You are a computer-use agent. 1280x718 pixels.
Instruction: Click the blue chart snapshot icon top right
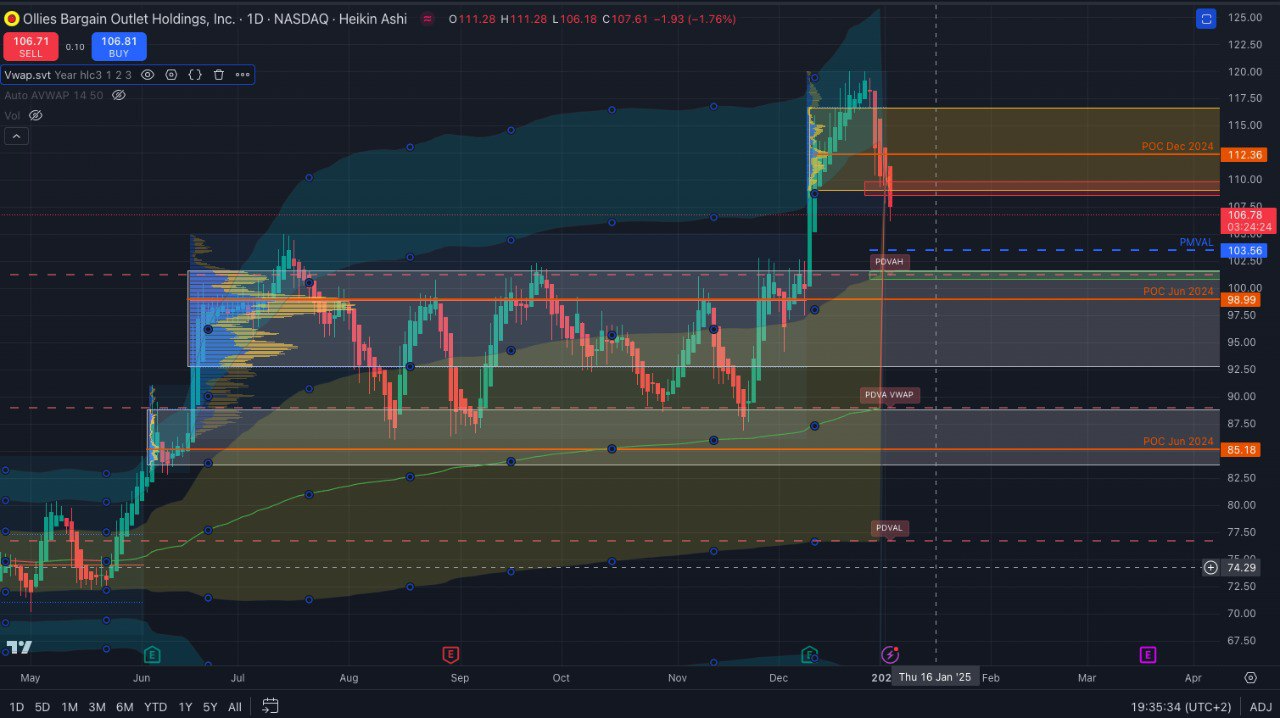pyautogui.click(x=1206, y=19)
